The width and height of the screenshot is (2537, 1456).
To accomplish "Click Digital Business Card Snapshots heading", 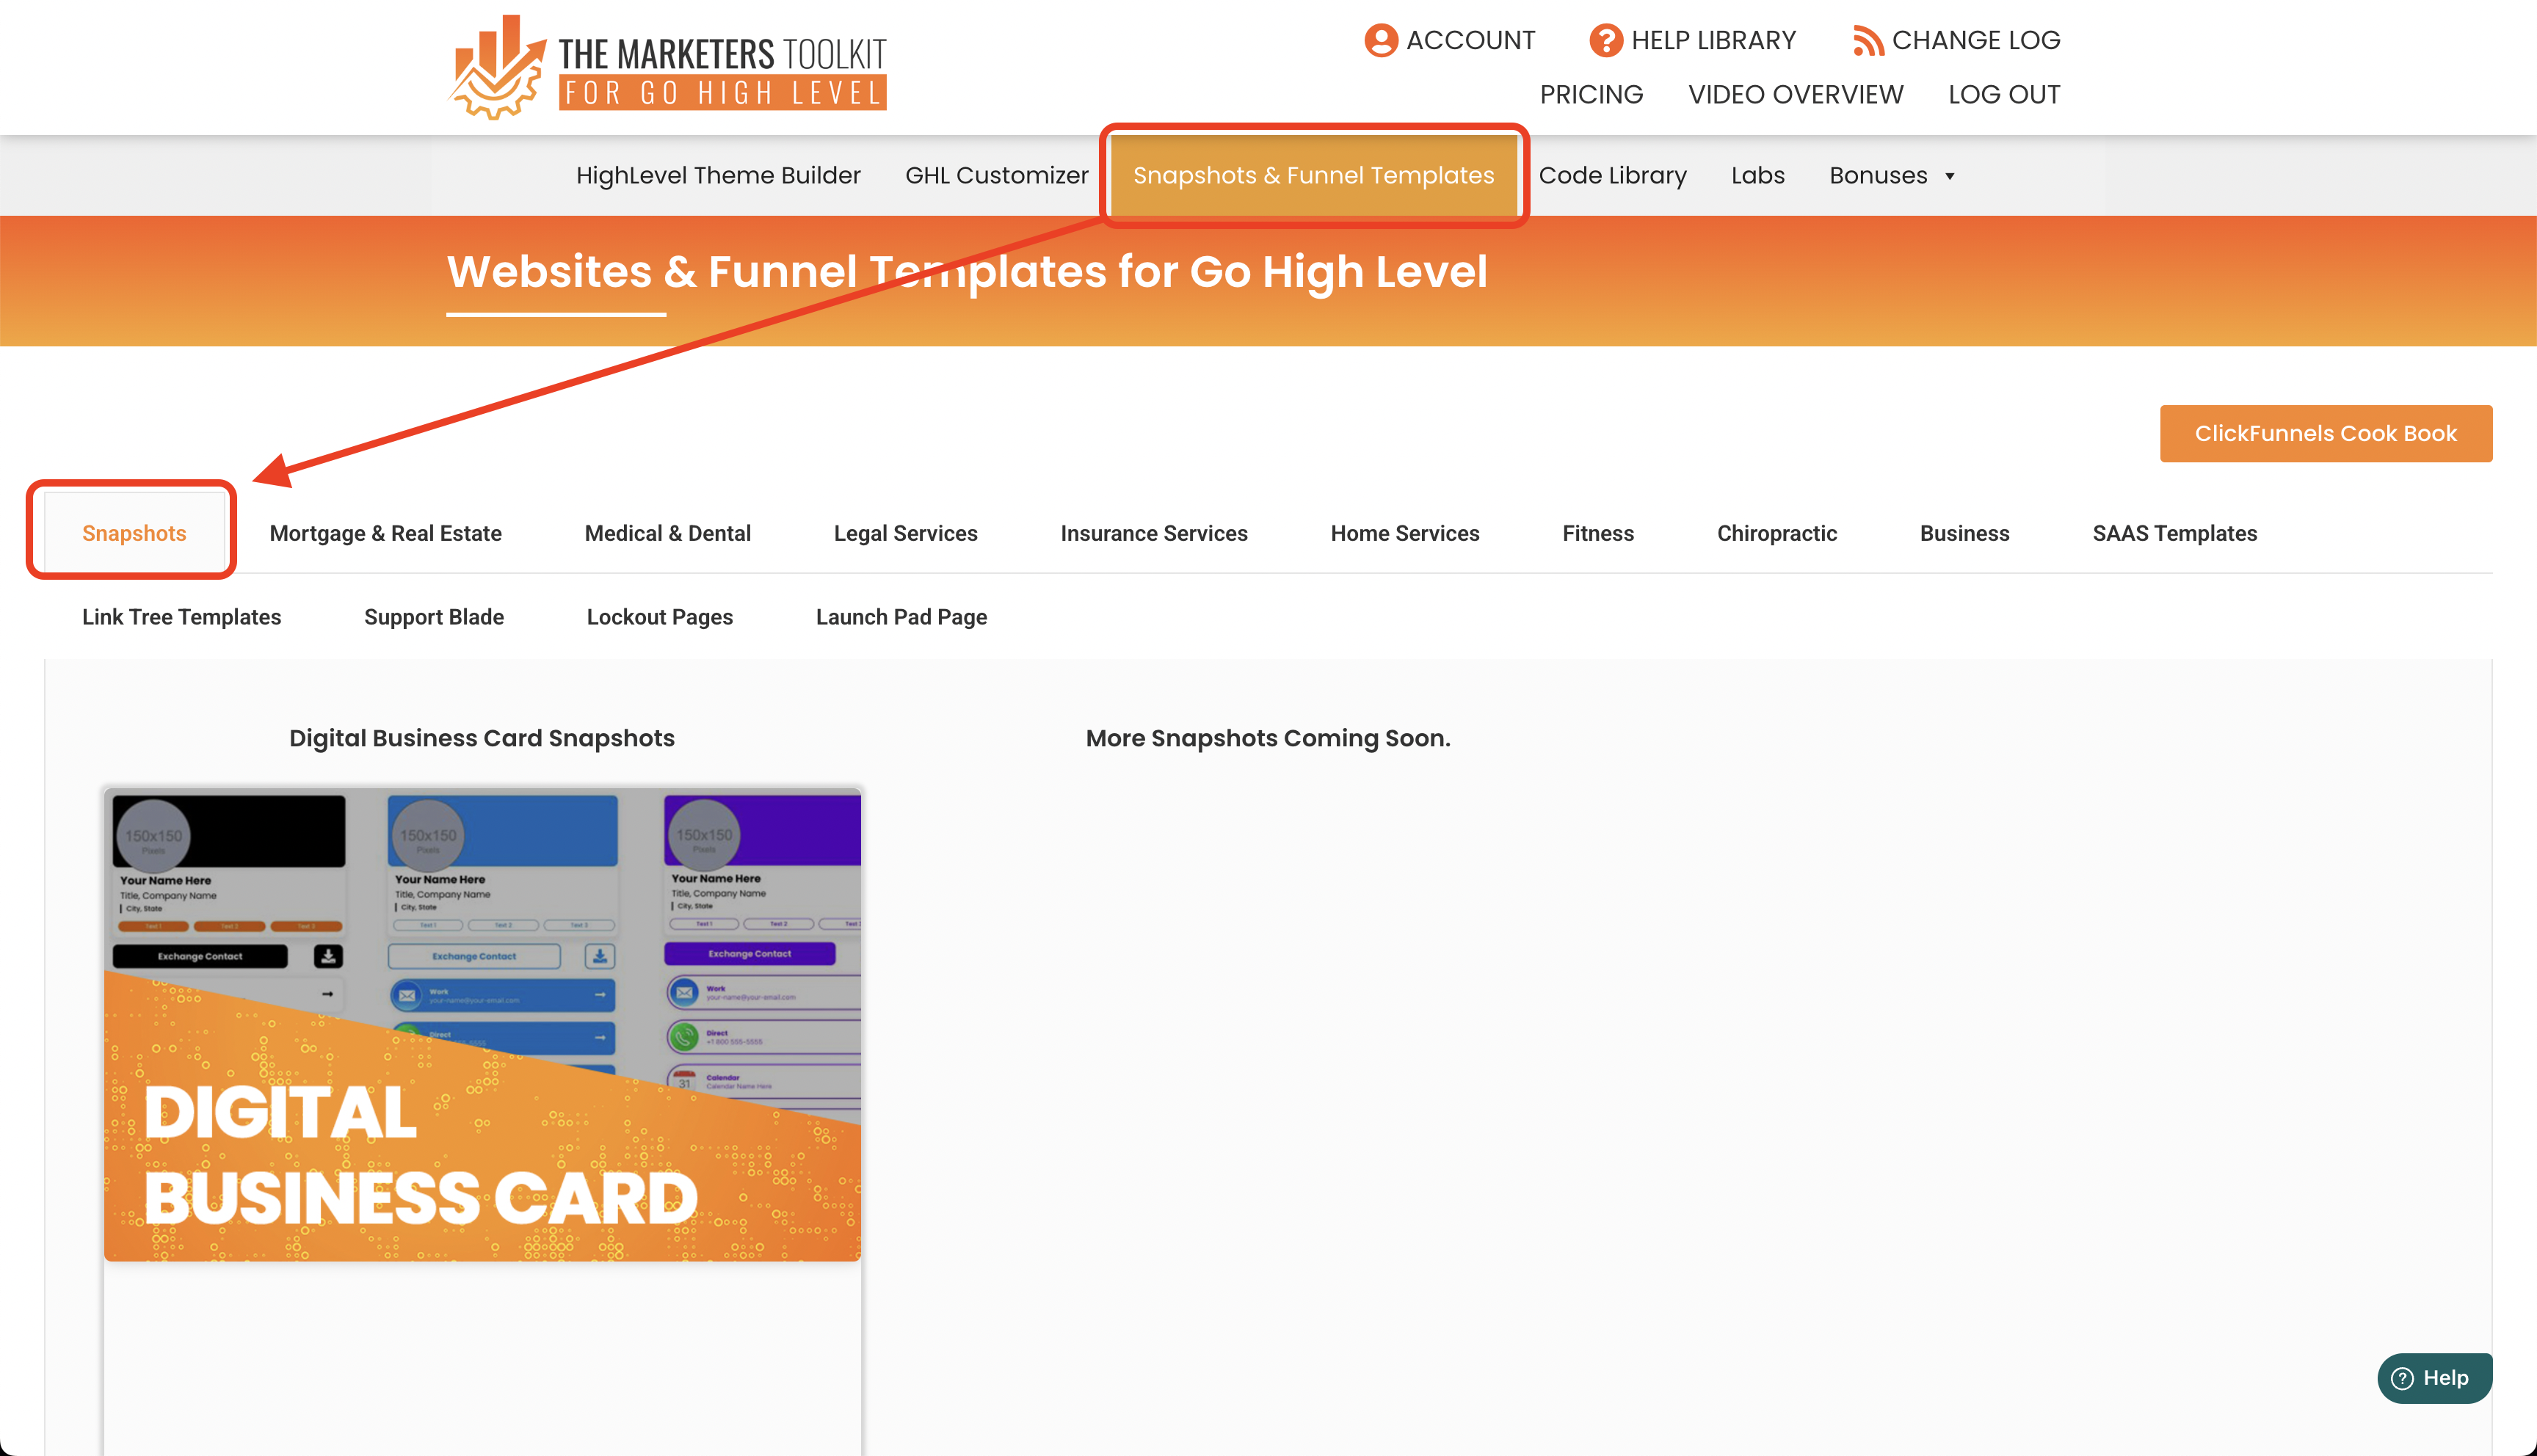I will point(482,738).
